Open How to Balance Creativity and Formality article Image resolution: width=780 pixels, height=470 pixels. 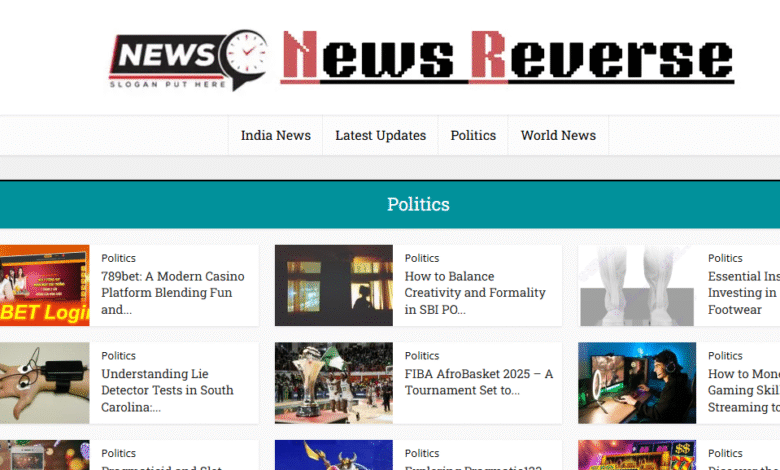point(475,292)
